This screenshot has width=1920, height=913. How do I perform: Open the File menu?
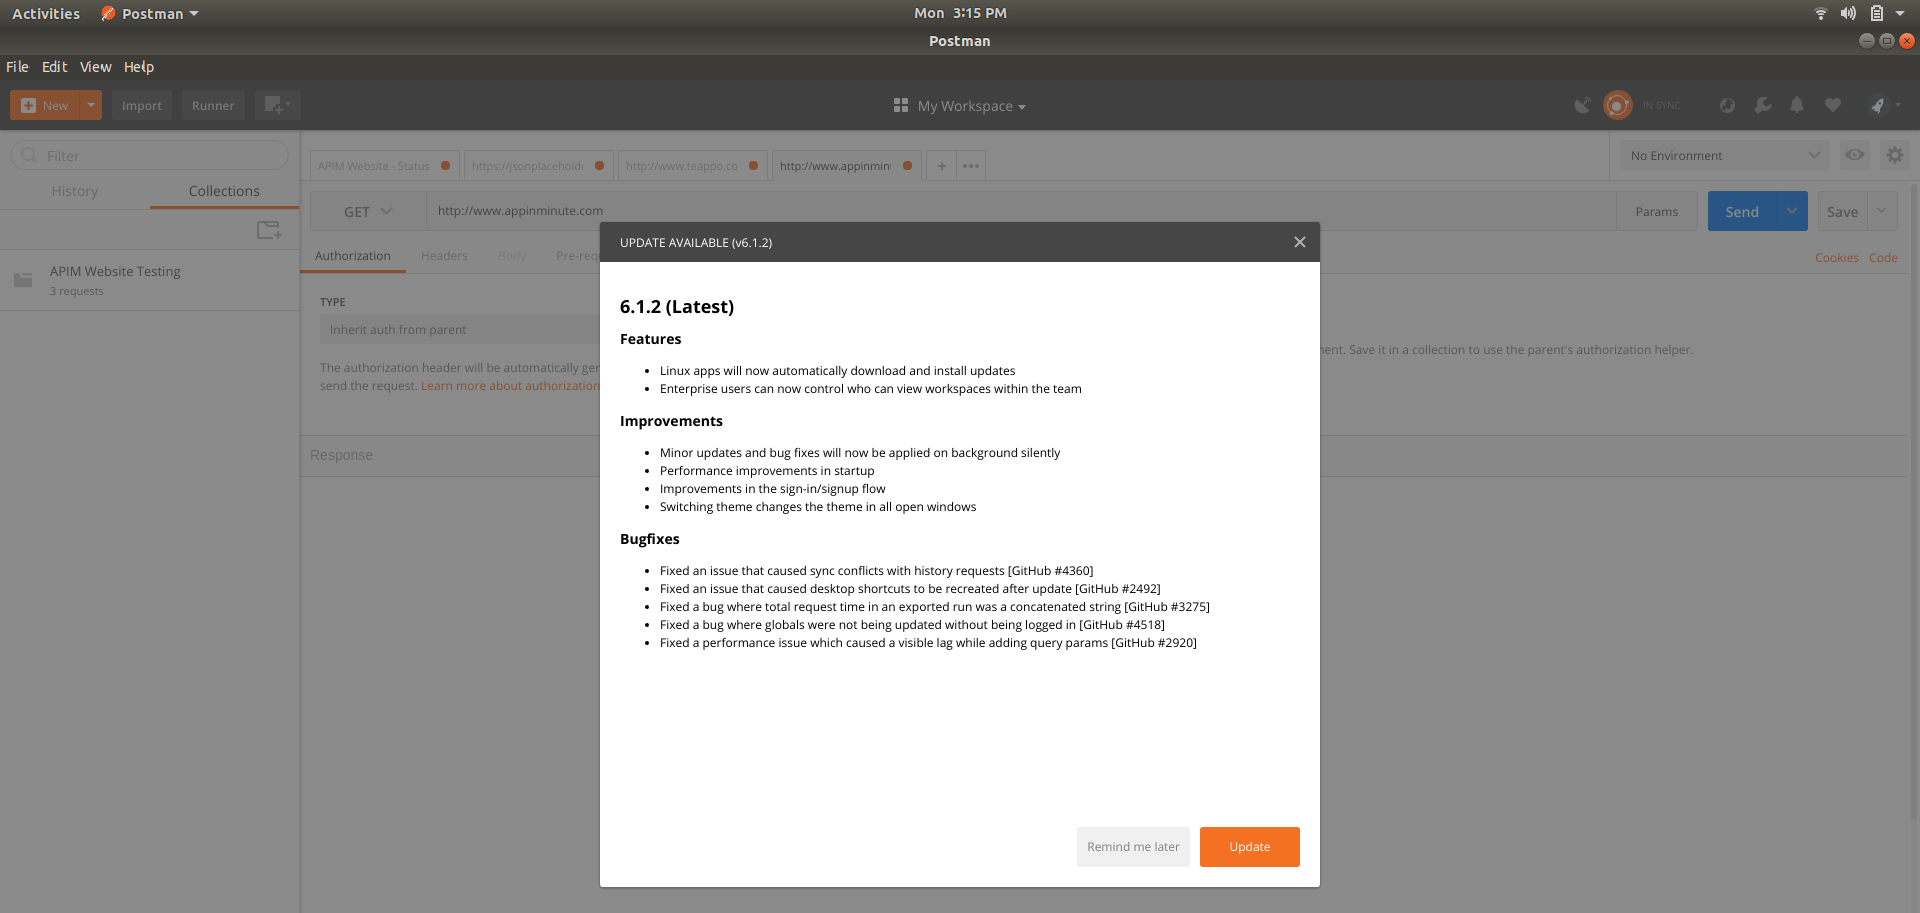click(17, 67)
